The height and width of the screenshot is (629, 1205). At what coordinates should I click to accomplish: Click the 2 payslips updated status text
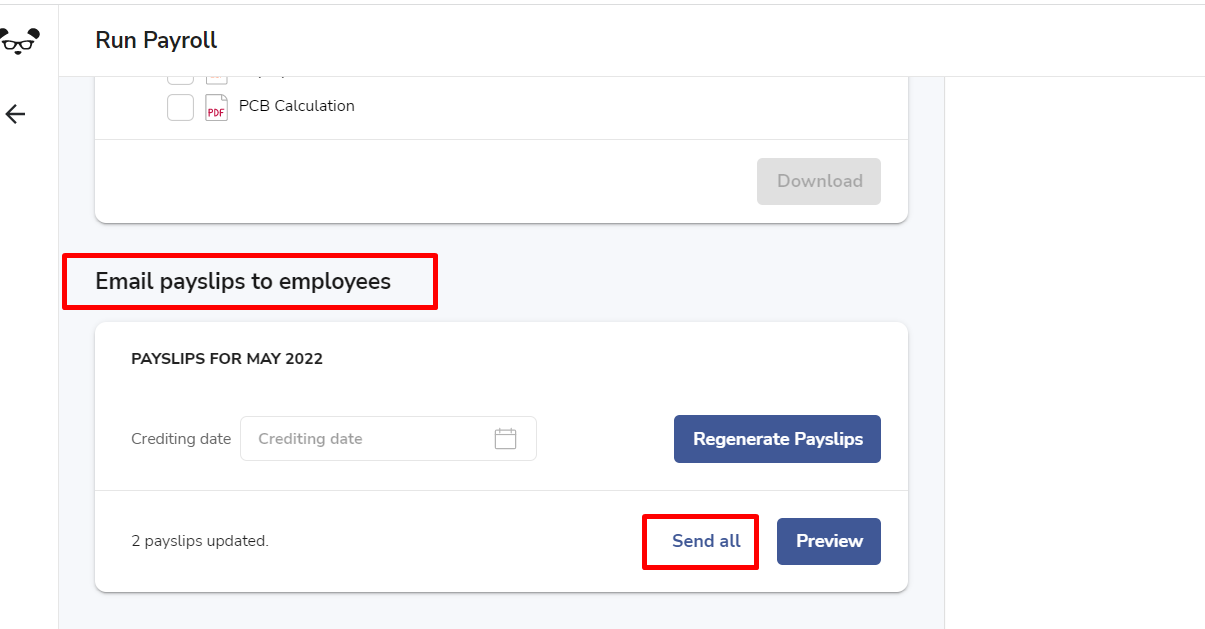click(x=200, y=541)
